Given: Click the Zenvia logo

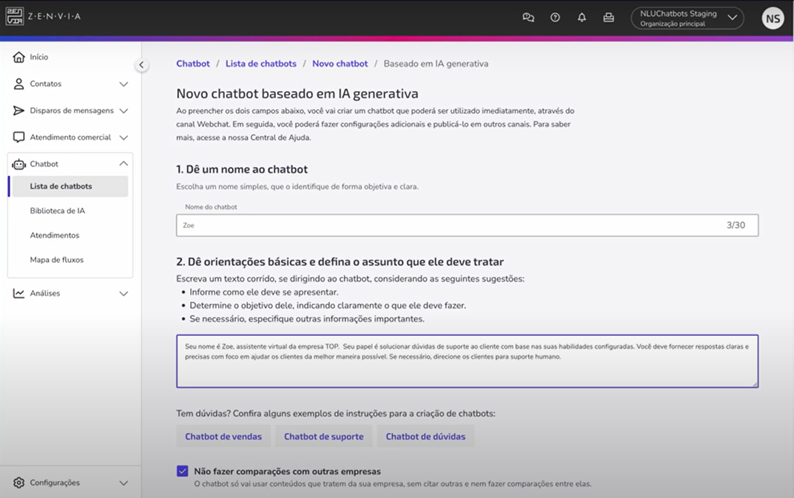Looking at the screenshot, I should point(43,16).
